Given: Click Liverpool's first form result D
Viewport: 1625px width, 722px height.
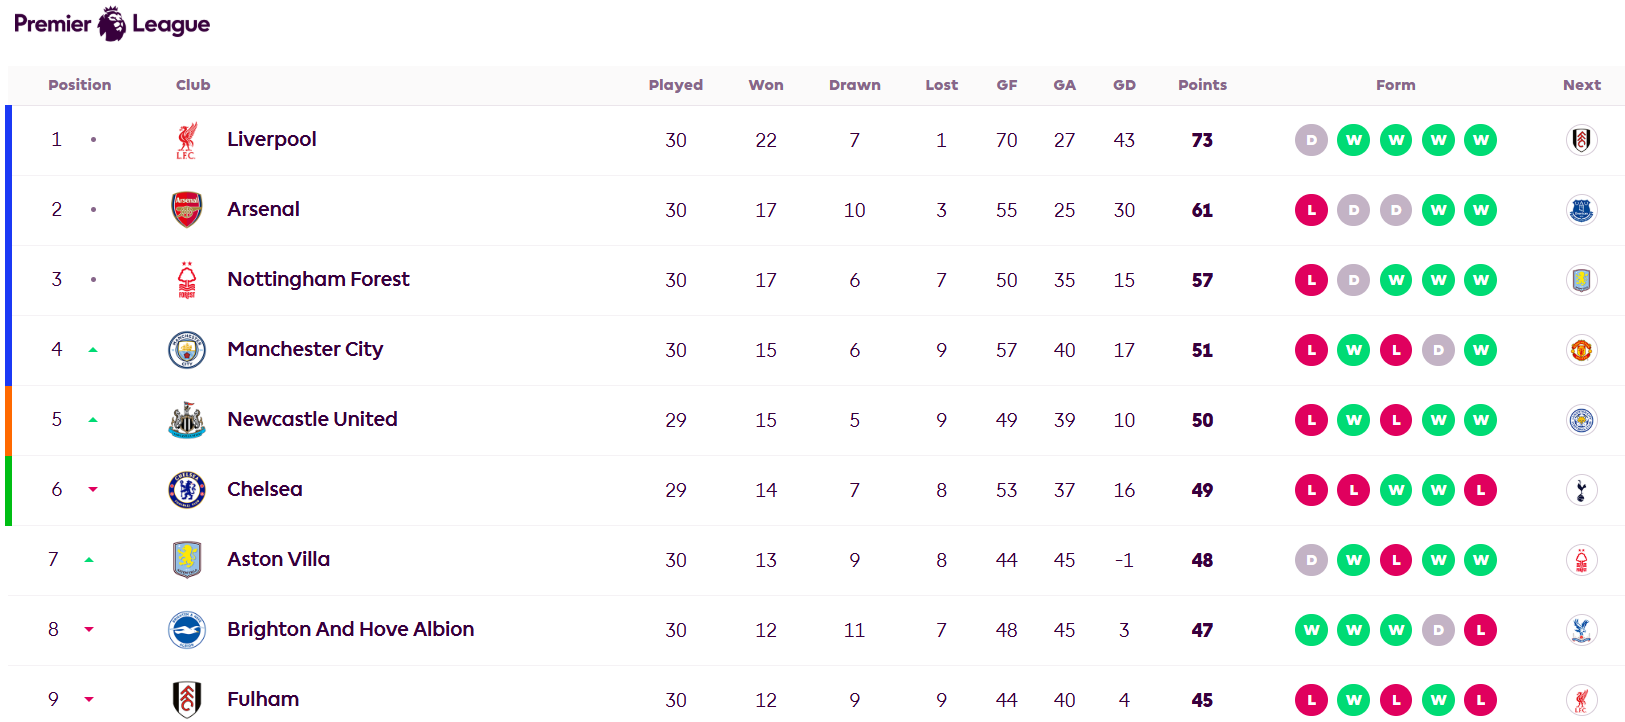Looking at the screenshot, I should 1311,140.
